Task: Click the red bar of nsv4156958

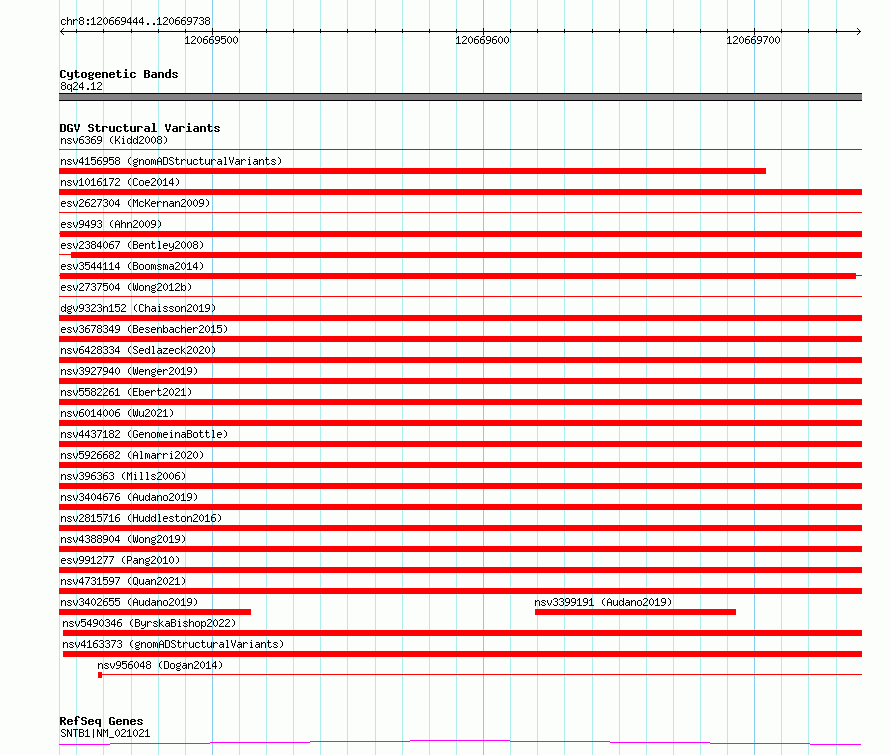Action: [413, 171]
